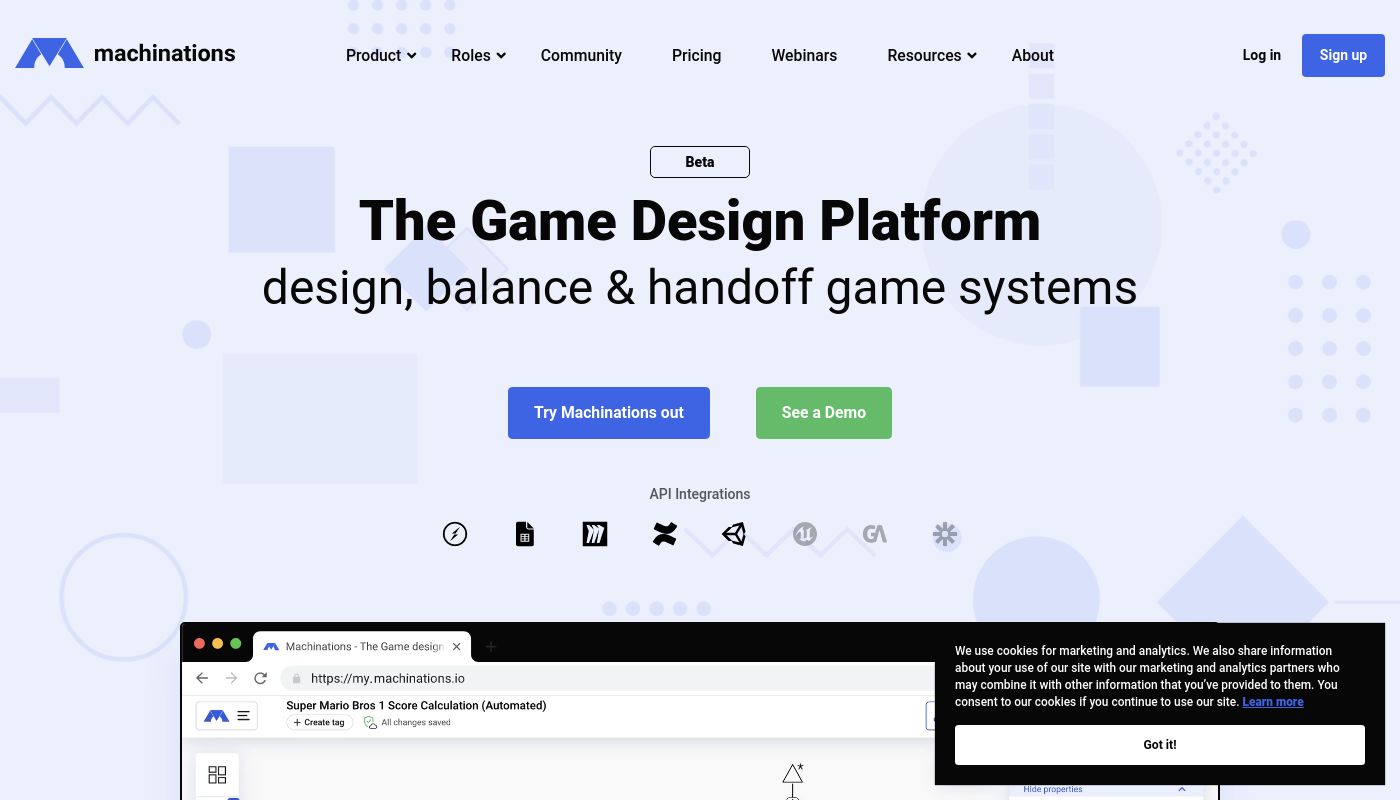Expand the Product dropdown menu
This screenshot has height=800, width=1400.
pos(381,55)
